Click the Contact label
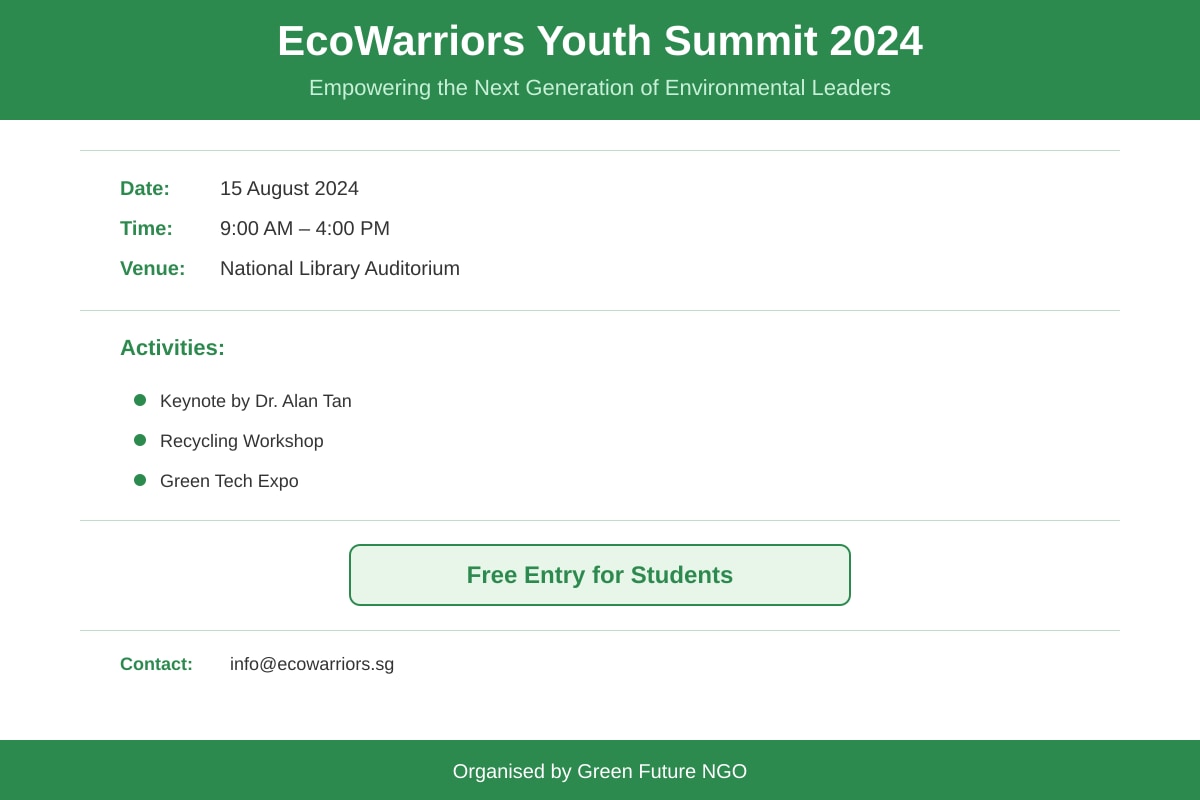The height and width of the screenshot is (800, 1200). [156, 664]
